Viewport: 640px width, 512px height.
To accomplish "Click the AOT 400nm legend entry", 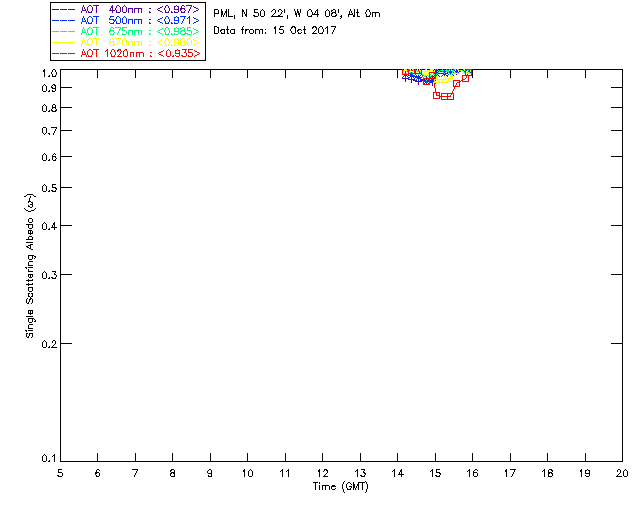I will coord(126,9).
